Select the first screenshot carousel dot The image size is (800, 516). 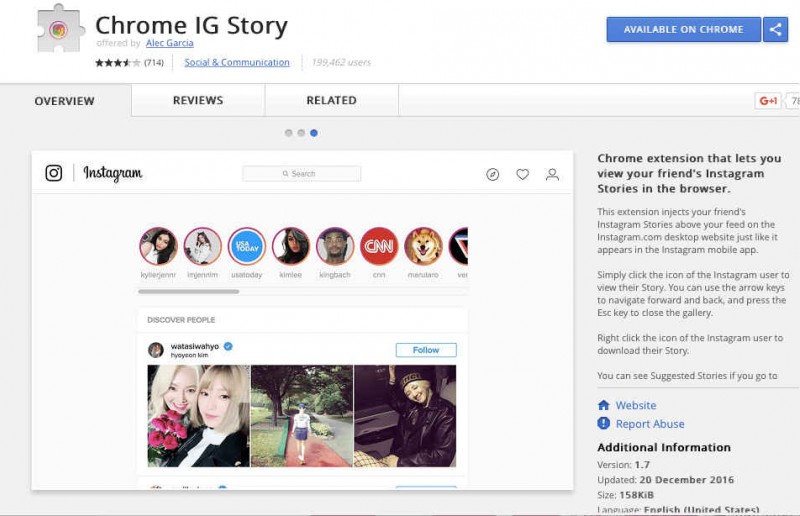pos(289,133)
